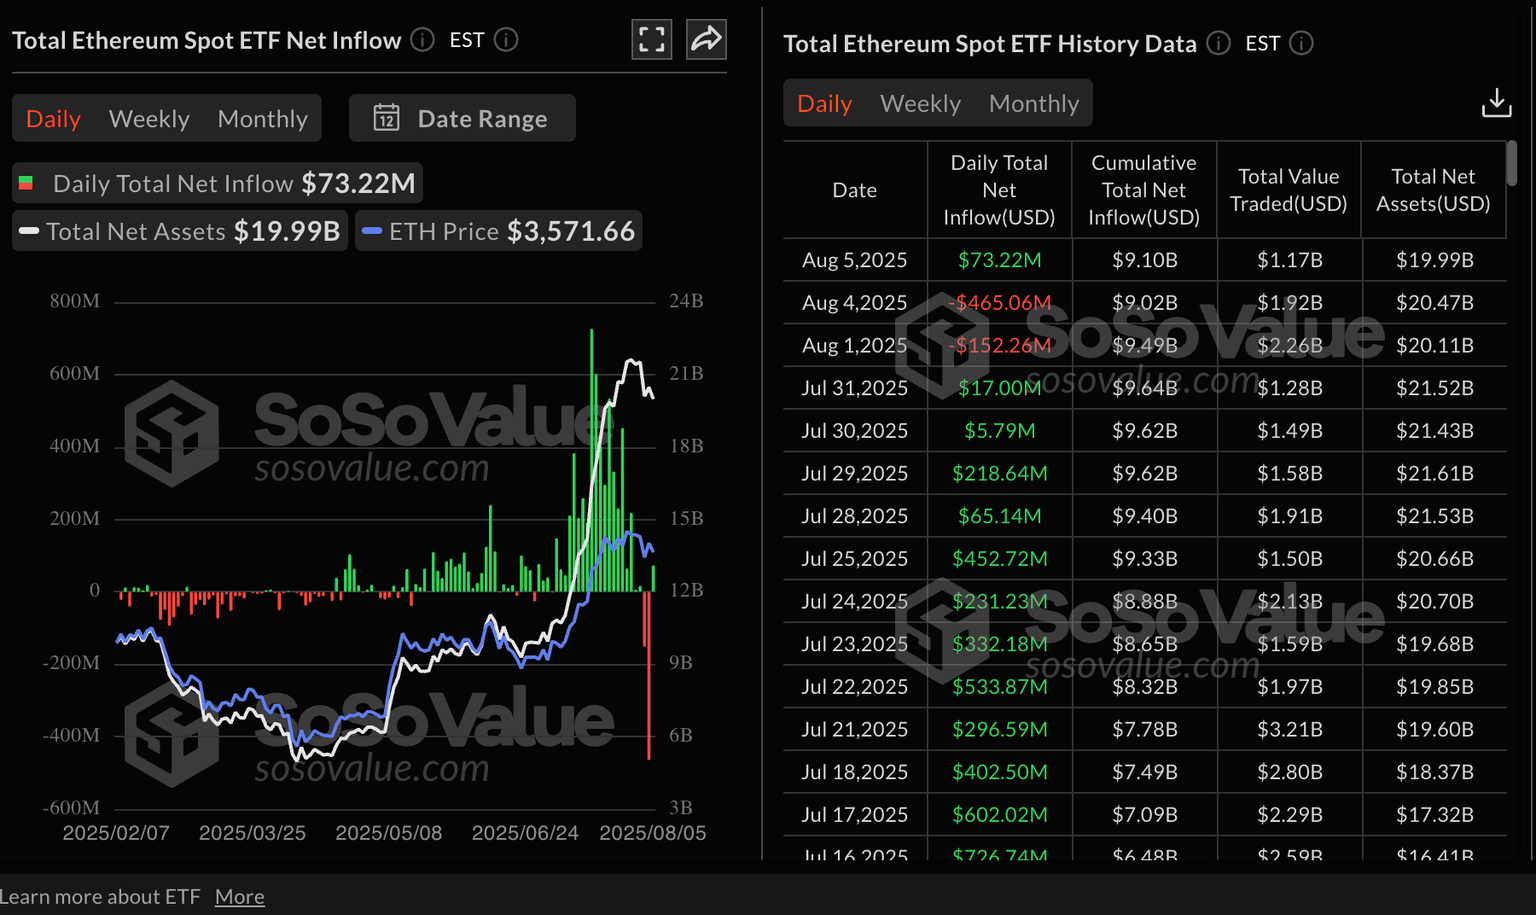Select Daily tab in chart panel

53,119
